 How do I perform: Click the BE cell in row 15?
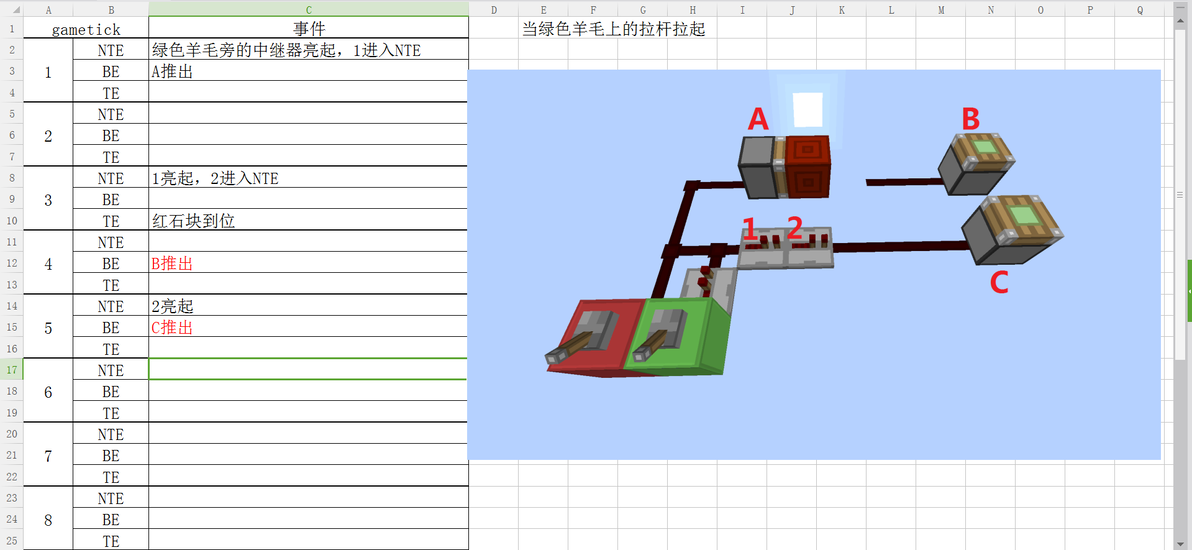pos(111,328)
